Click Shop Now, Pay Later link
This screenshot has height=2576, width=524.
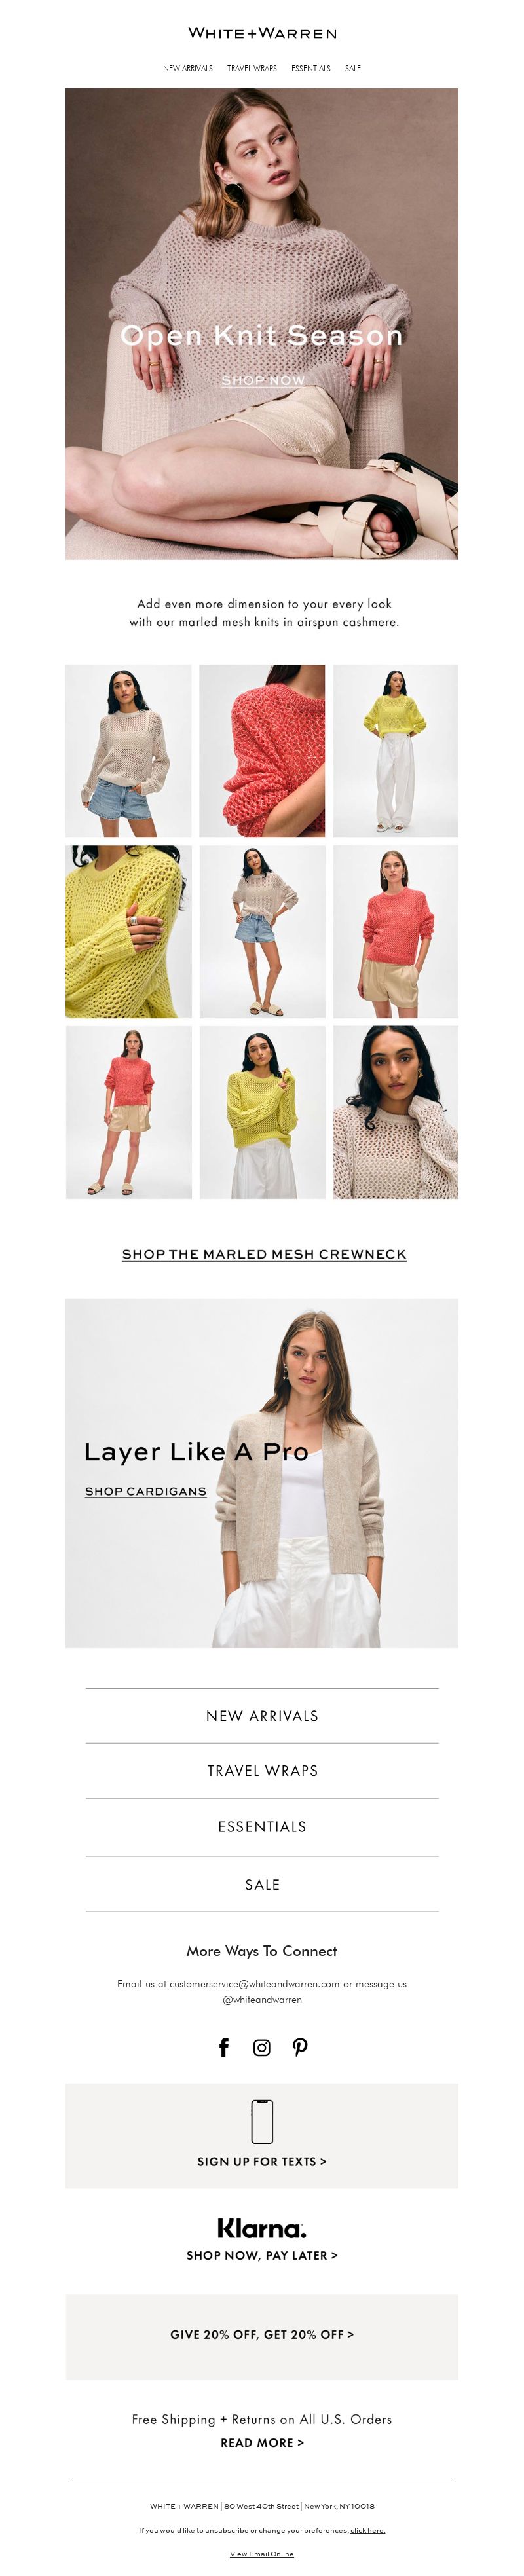pyautogui.click(x=262, y=2255)
